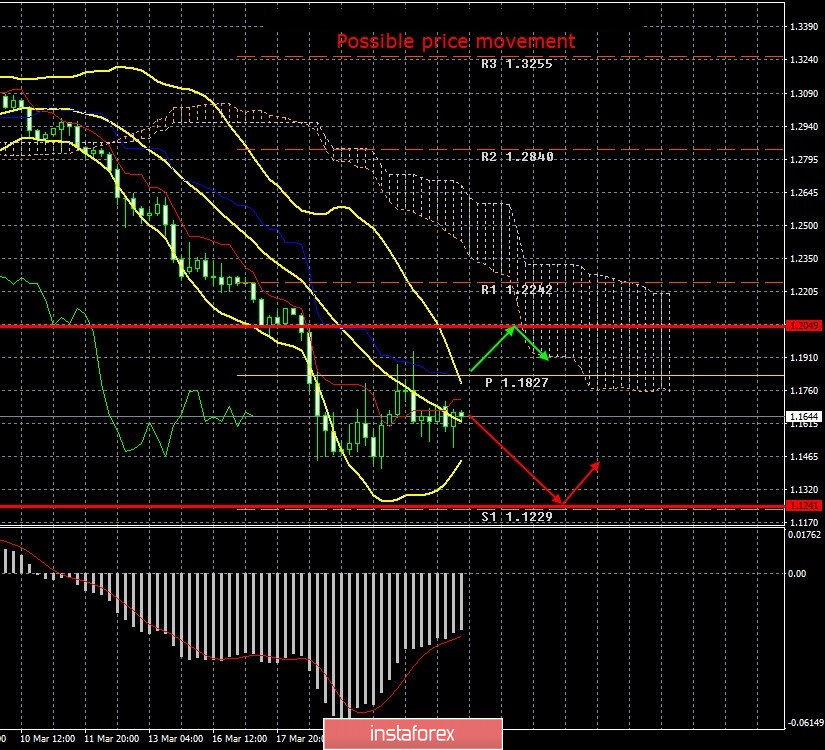Click the 1.2500 price axis value

[804, 226]
